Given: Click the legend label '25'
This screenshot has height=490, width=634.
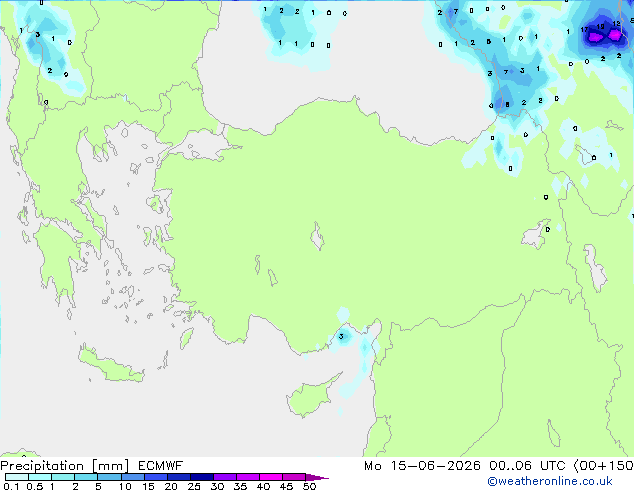Looking at the screenshot, I should [x=194, y=486].
